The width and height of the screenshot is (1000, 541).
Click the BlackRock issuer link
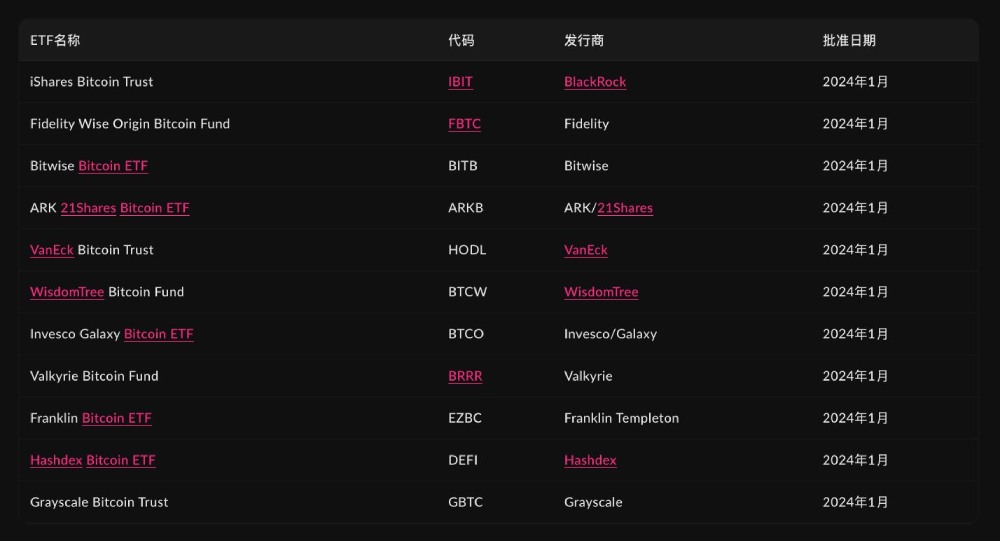[x=595, y=82]
